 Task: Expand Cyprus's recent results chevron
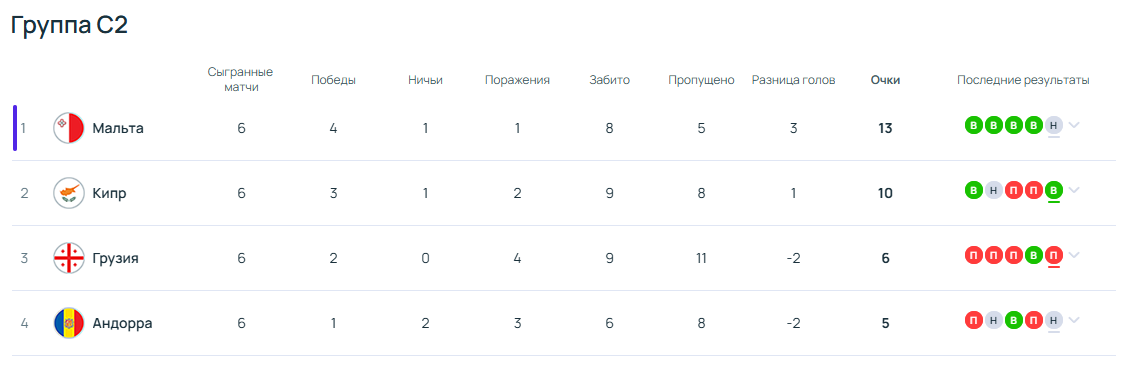(x=1074, y=190)
